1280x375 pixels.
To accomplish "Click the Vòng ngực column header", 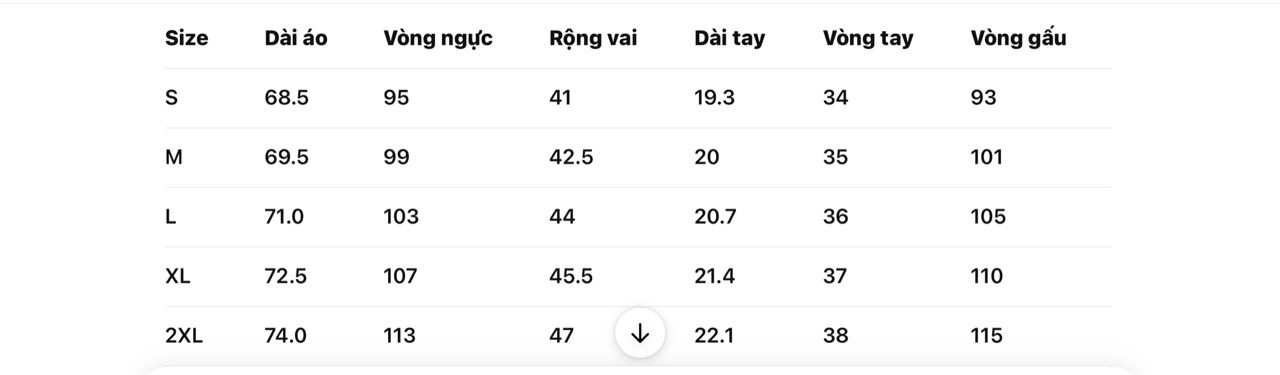I will coord(438,39).
